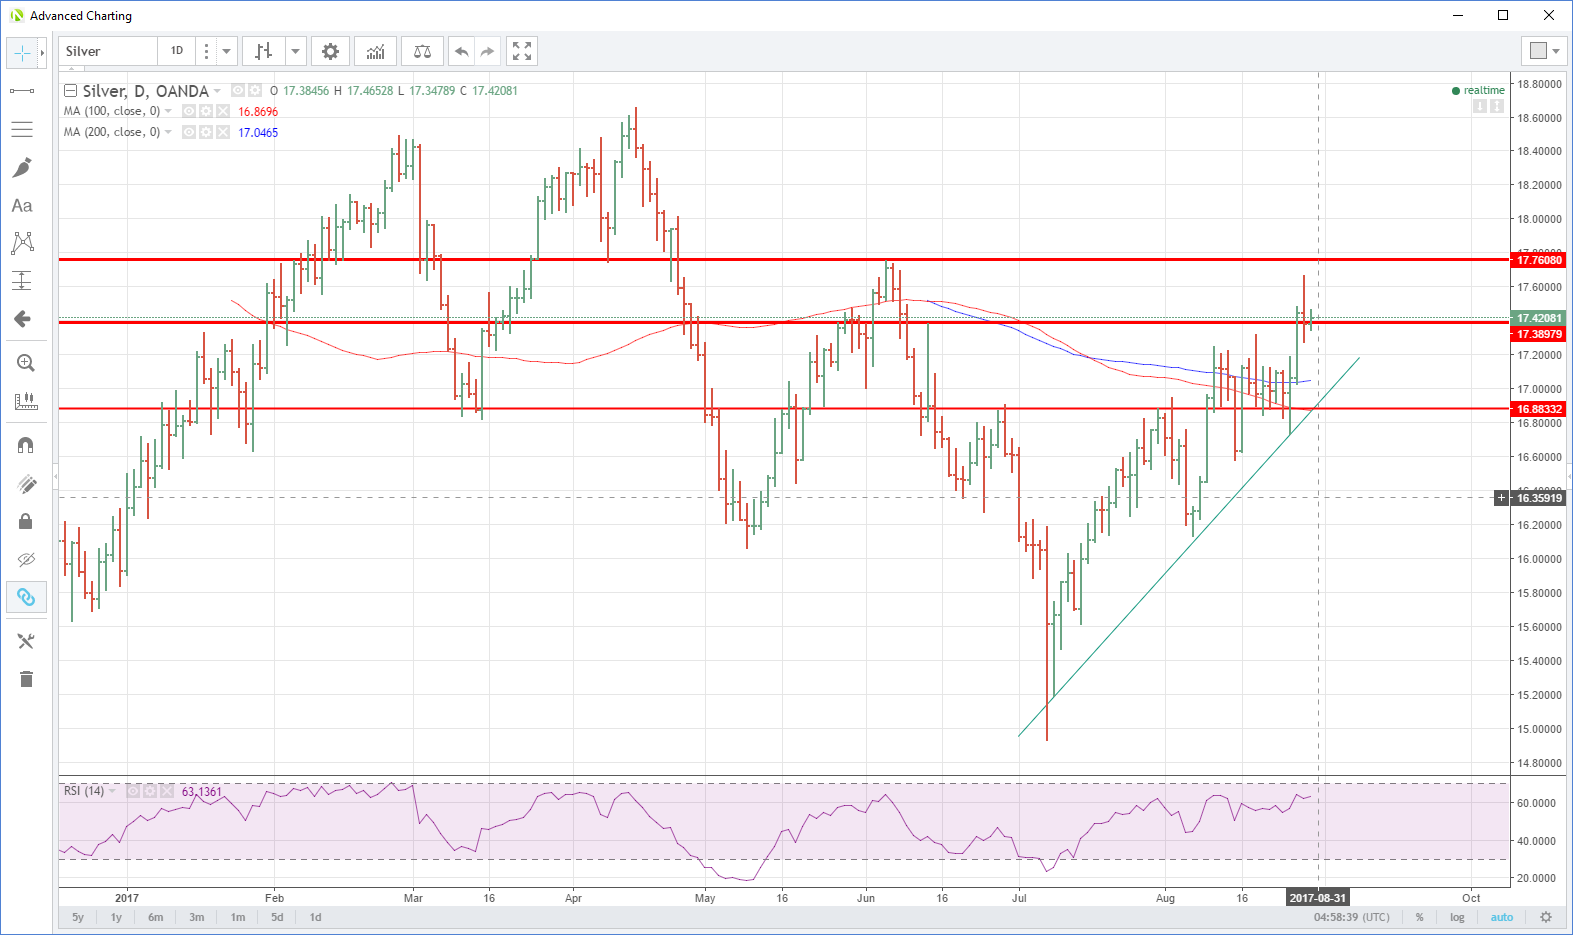
Task: Toggle magnet mode
Action: pos(26,445)
